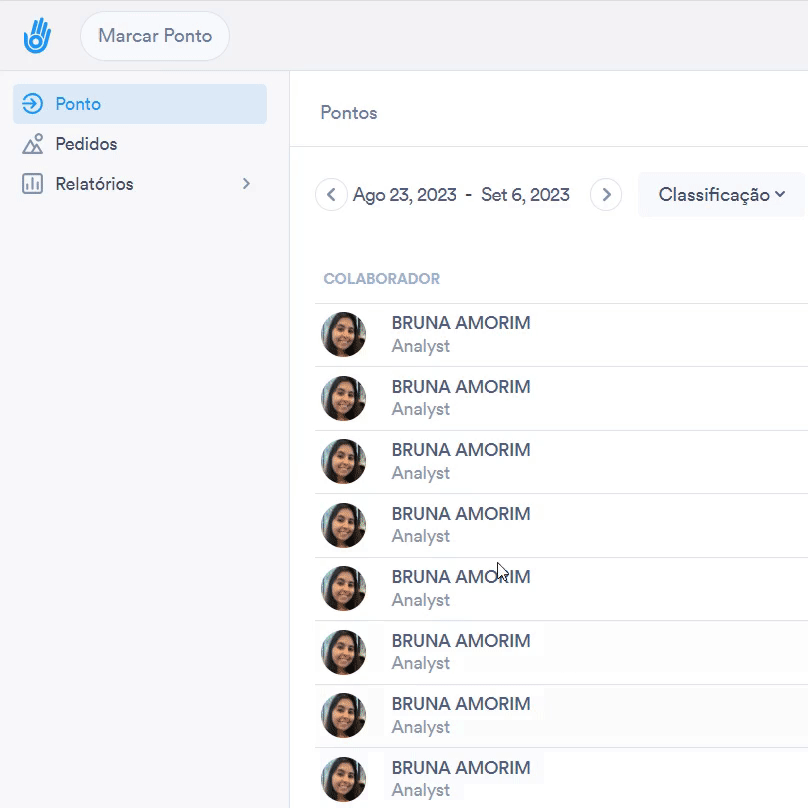Open the Pedidos section label

tap(86, 144)
